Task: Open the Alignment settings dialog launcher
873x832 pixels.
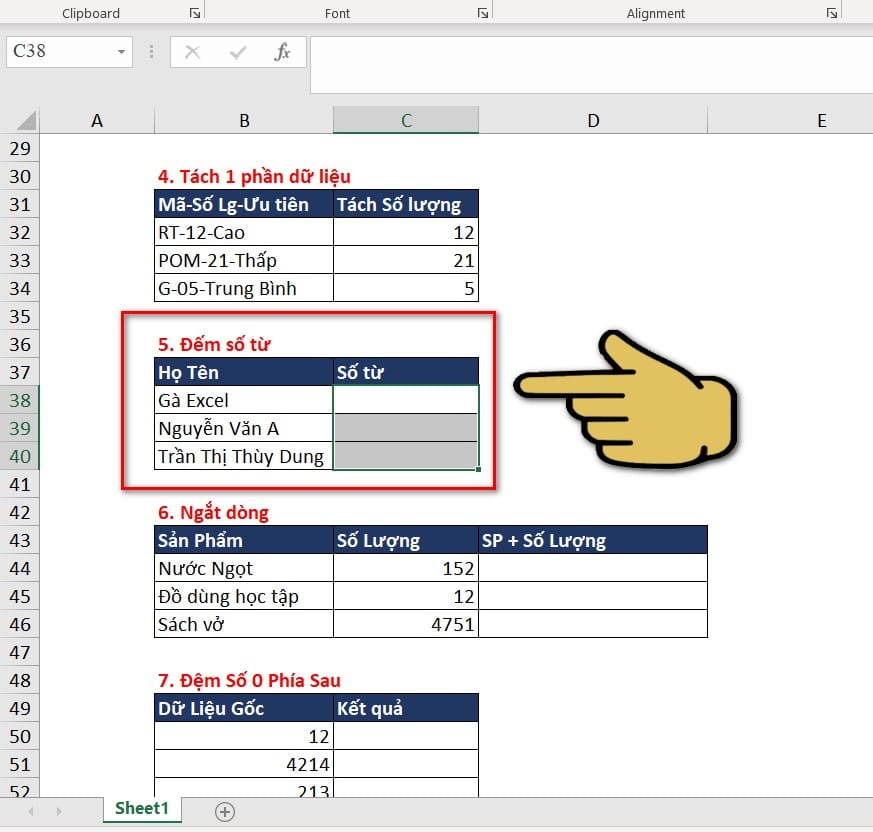Action: click(832, 13)
